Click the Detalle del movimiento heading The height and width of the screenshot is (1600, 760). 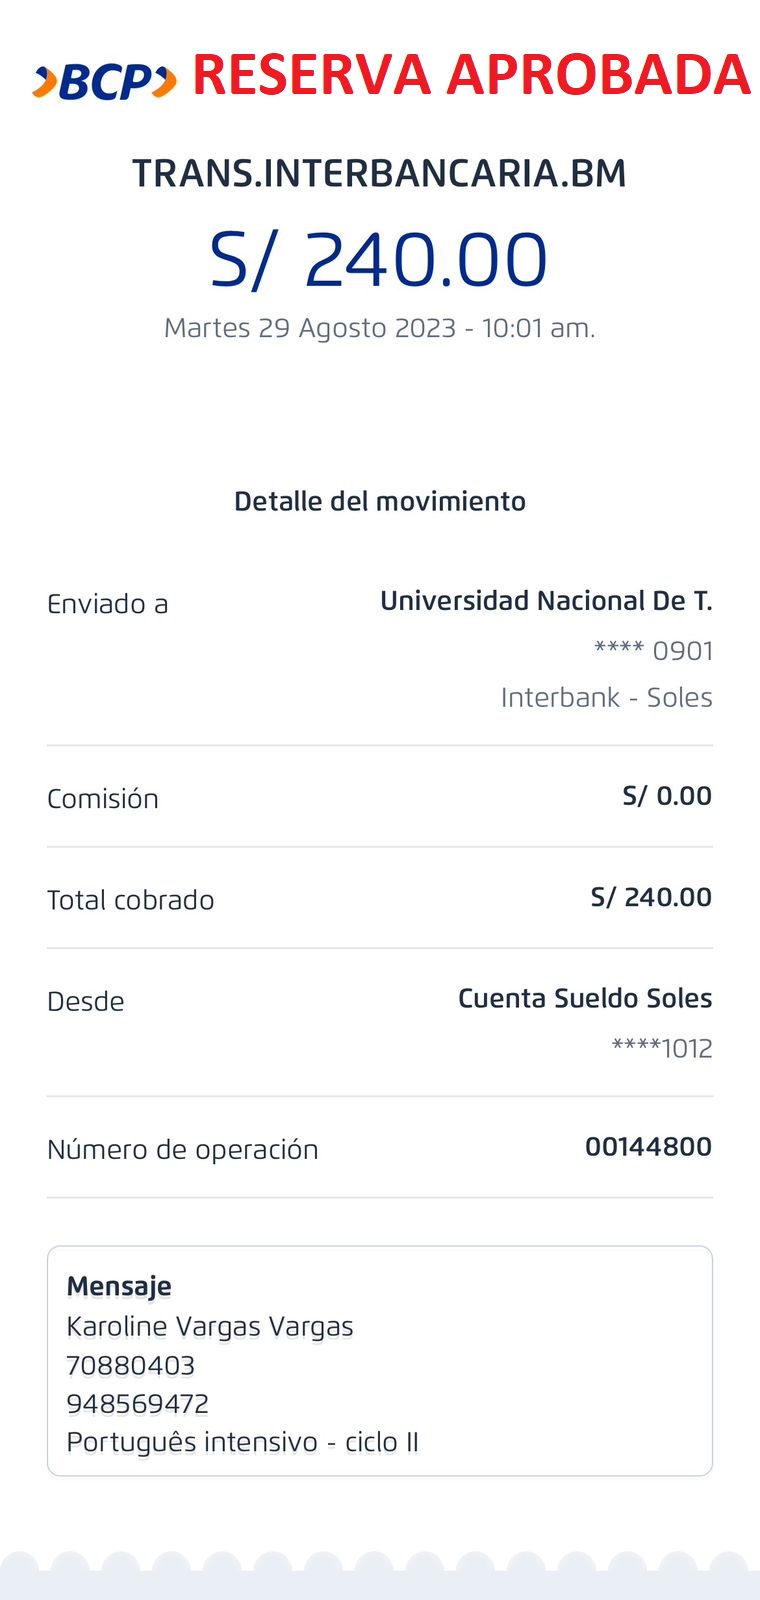coord(379,501)
